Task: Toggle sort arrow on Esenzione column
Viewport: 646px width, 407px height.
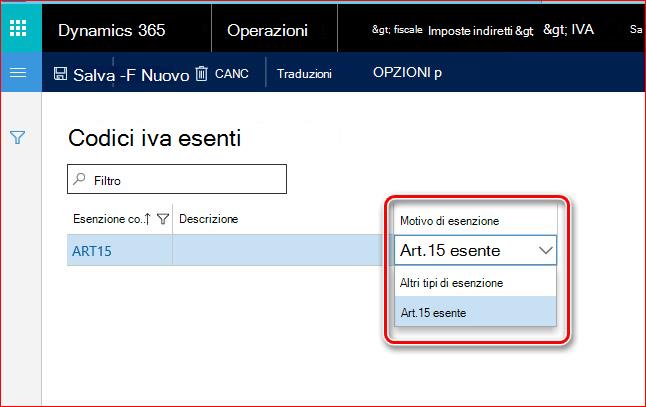Action: click(x=147, y=219)
